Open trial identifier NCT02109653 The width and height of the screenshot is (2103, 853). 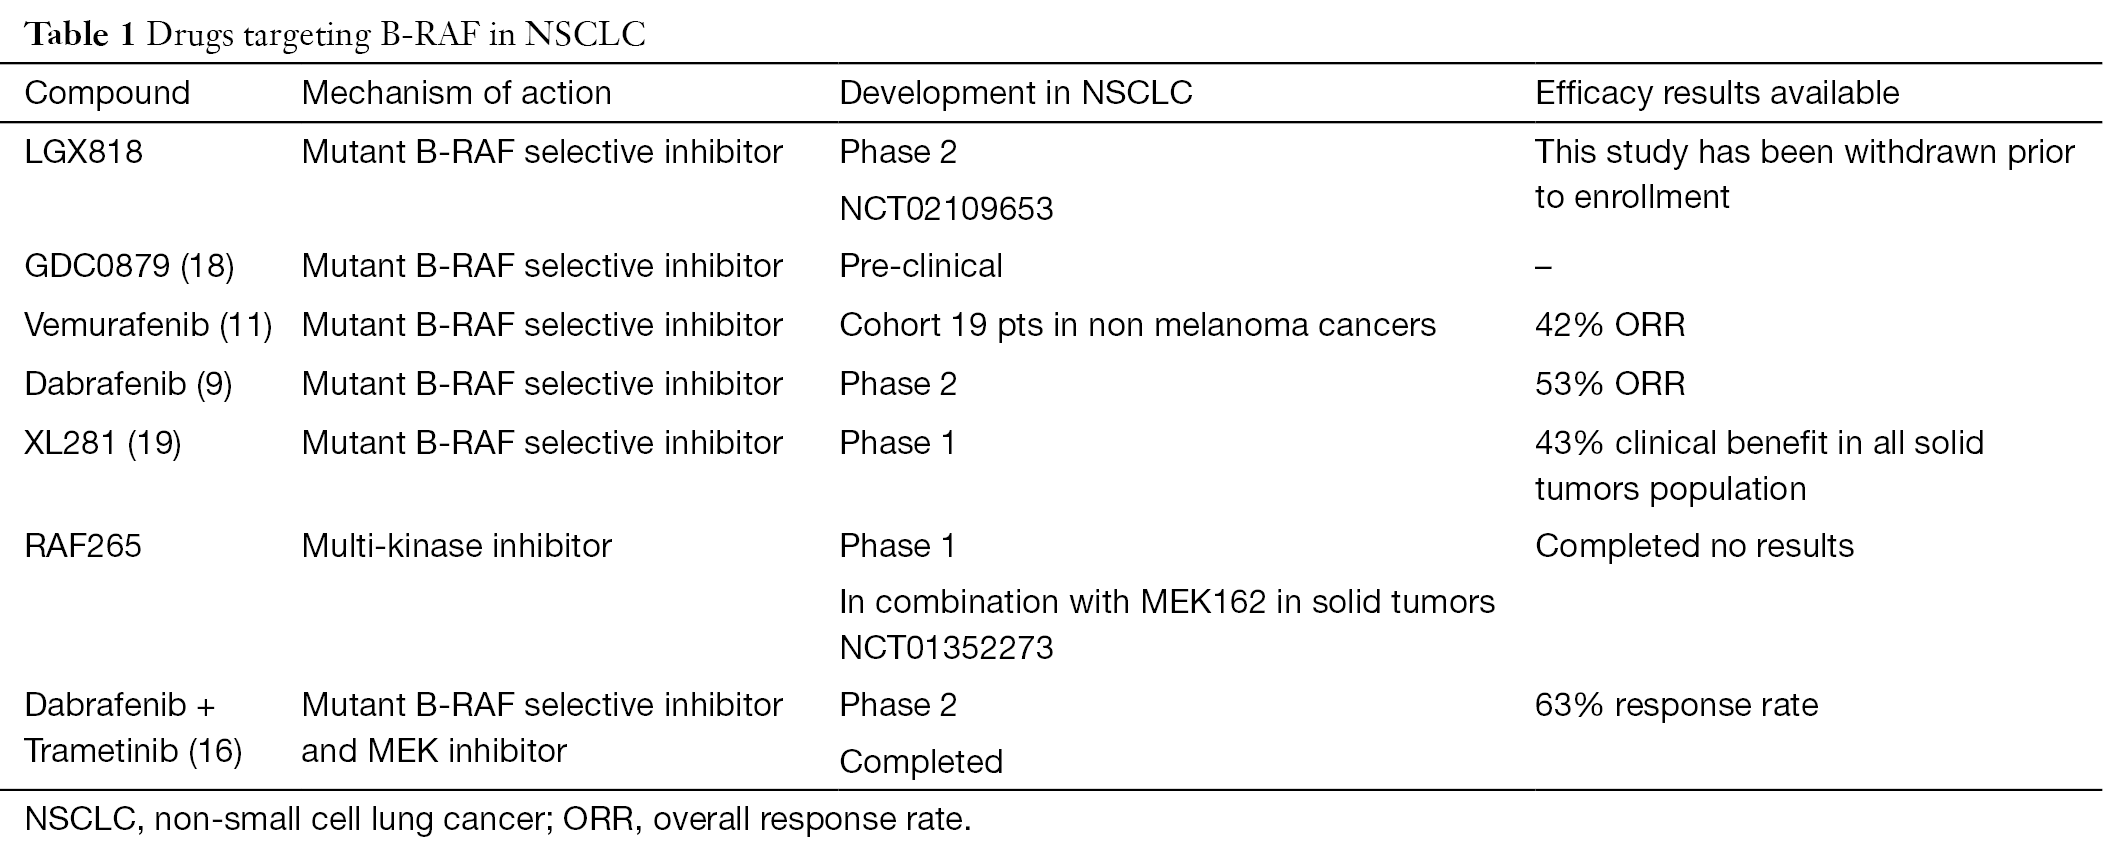pyautogui.click(x=946, y=209)
